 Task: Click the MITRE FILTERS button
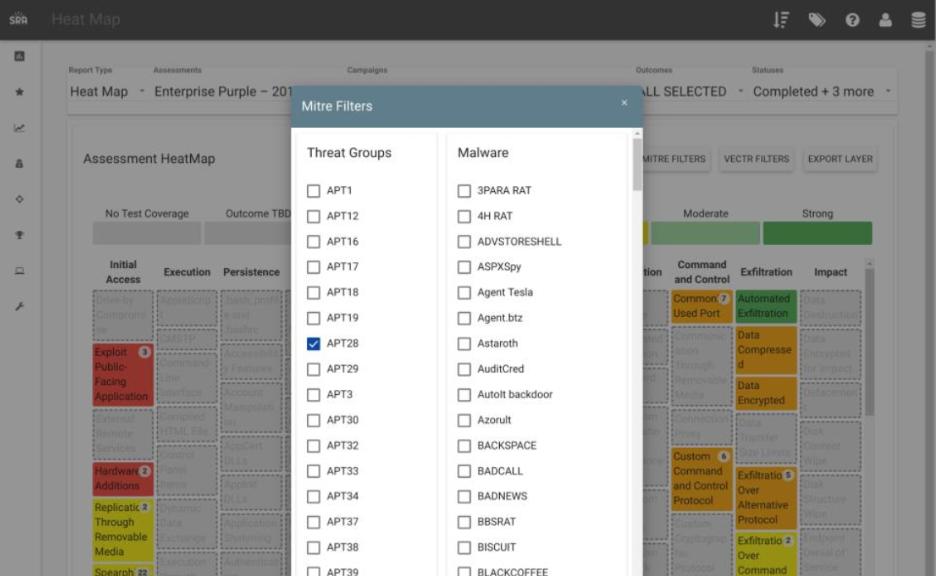tap(674, 159)
